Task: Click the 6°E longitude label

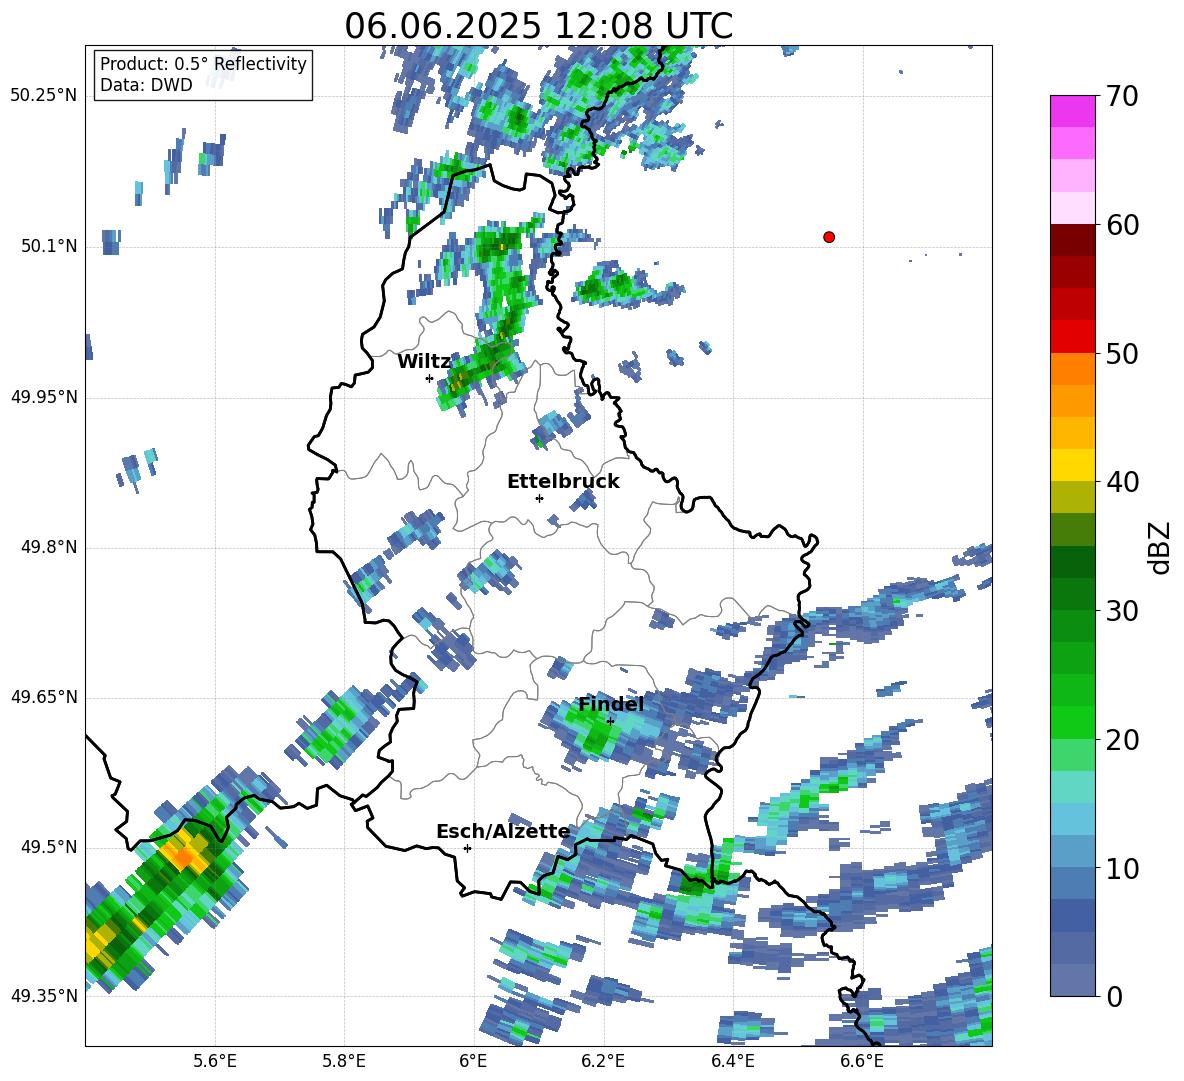Action: coord(473,1061)
